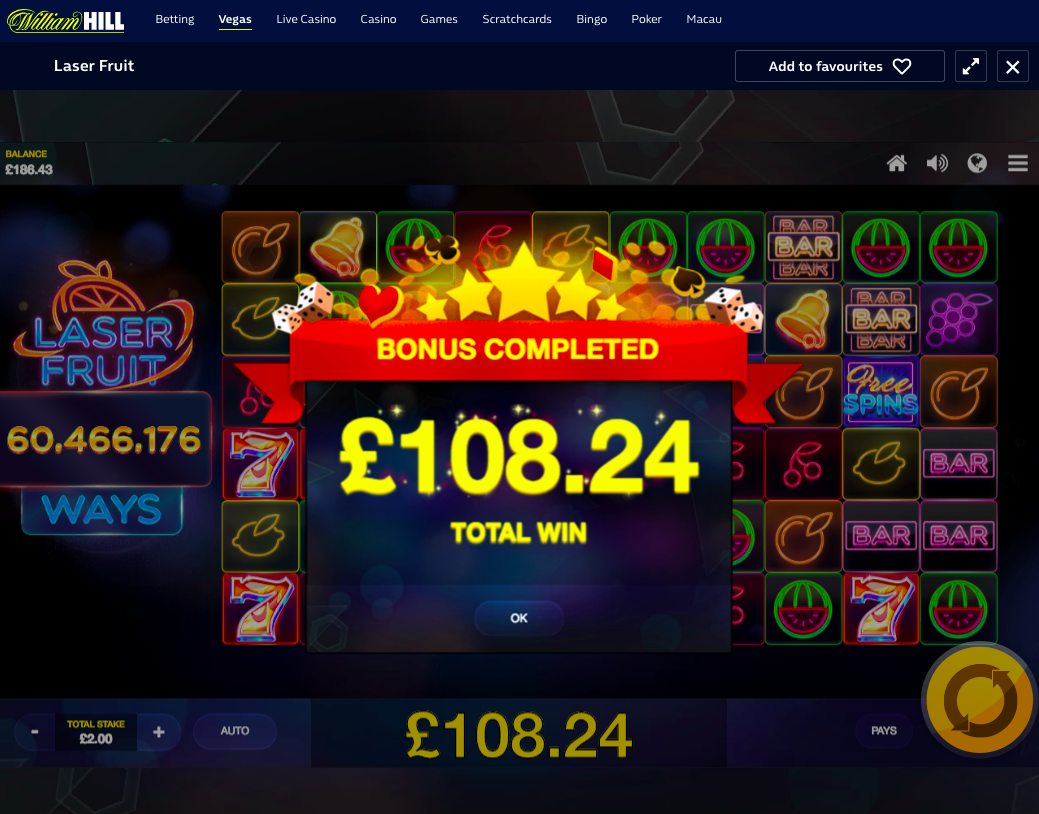Click the home icon in game bar
The image size is (1039, 814).
pos(897,163)
